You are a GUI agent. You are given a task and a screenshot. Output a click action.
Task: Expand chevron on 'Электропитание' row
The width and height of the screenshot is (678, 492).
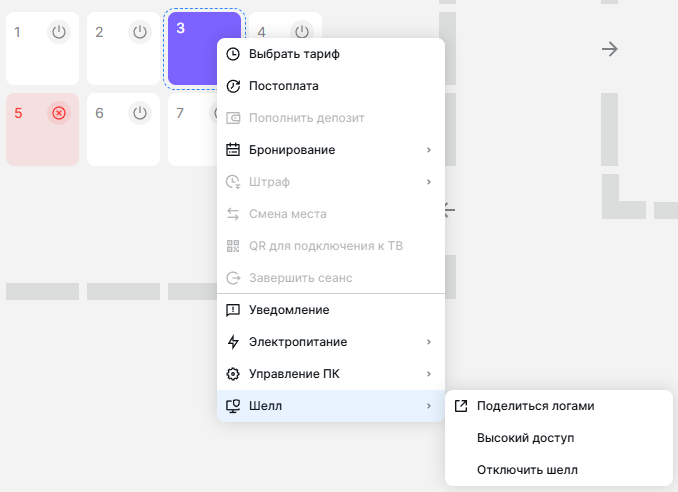pyautogui.click(x=429, y=342)
